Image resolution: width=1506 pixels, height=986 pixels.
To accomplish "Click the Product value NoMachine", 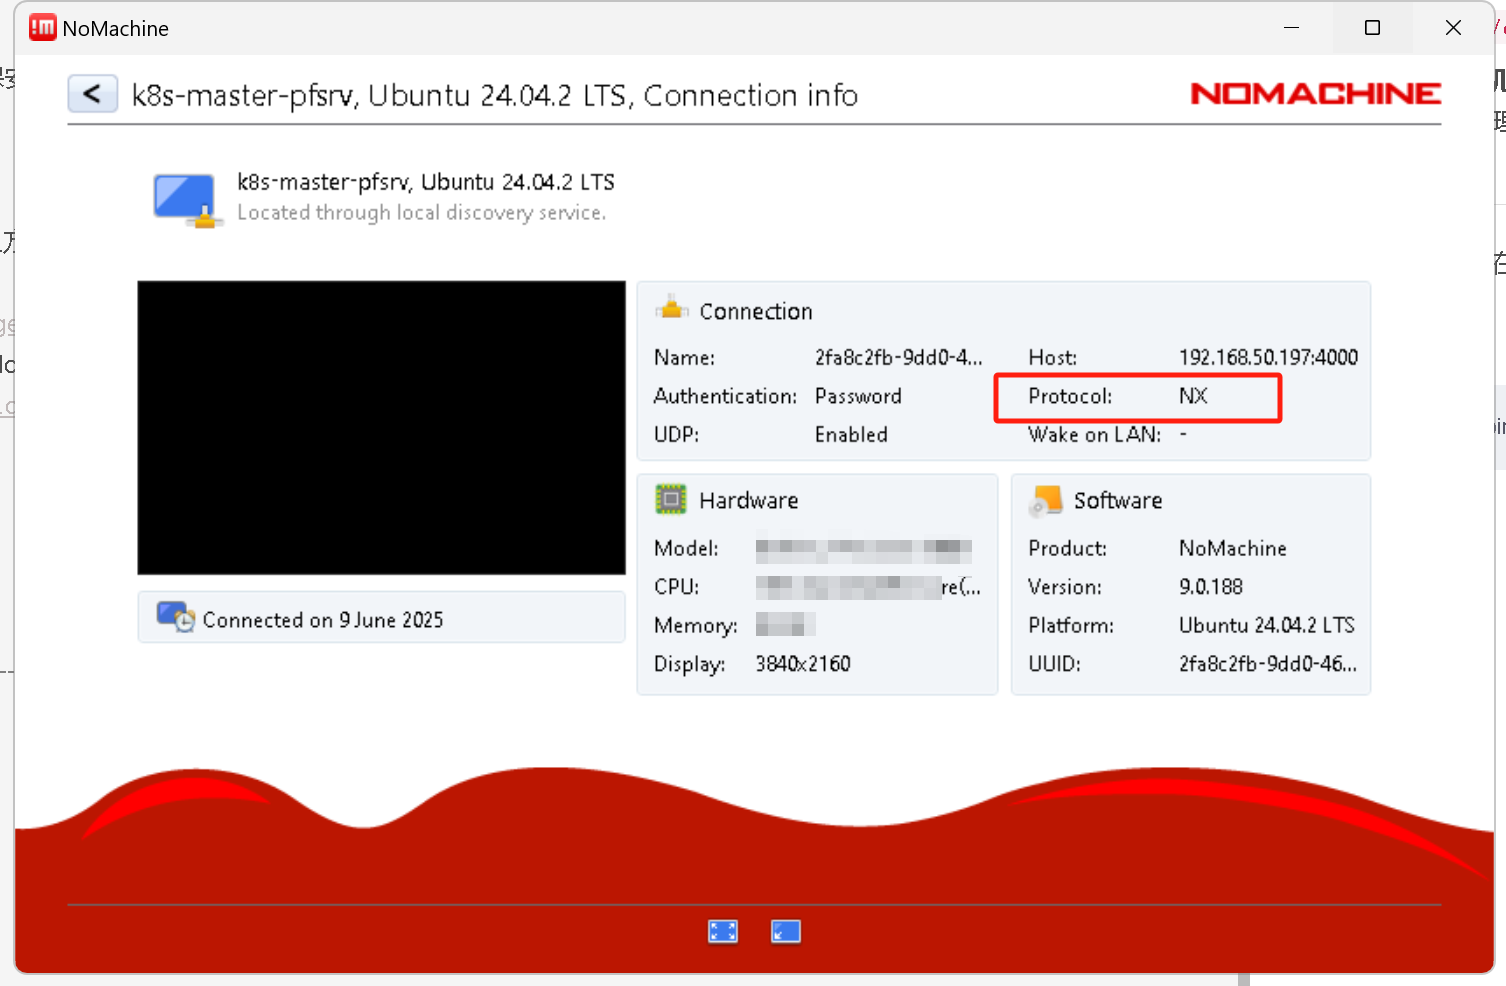I will click(1233, 548).
